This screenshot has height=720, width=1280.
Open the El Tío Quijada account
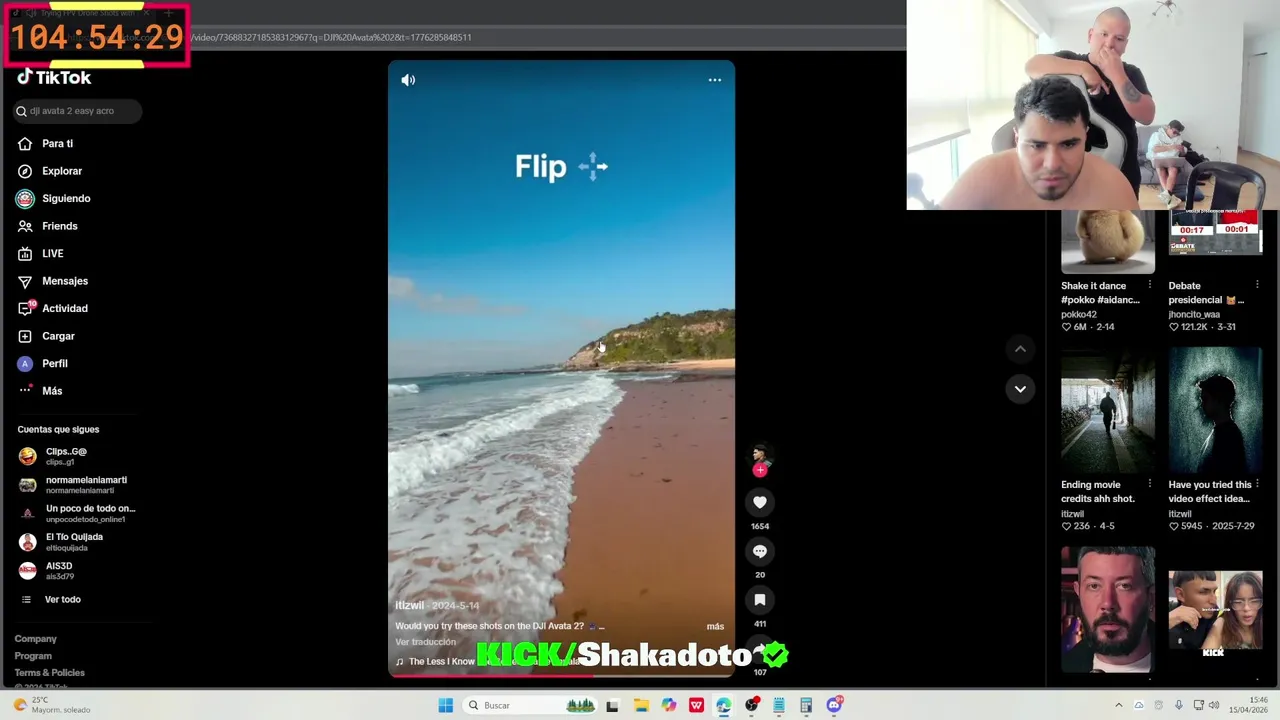coord(61,542)
